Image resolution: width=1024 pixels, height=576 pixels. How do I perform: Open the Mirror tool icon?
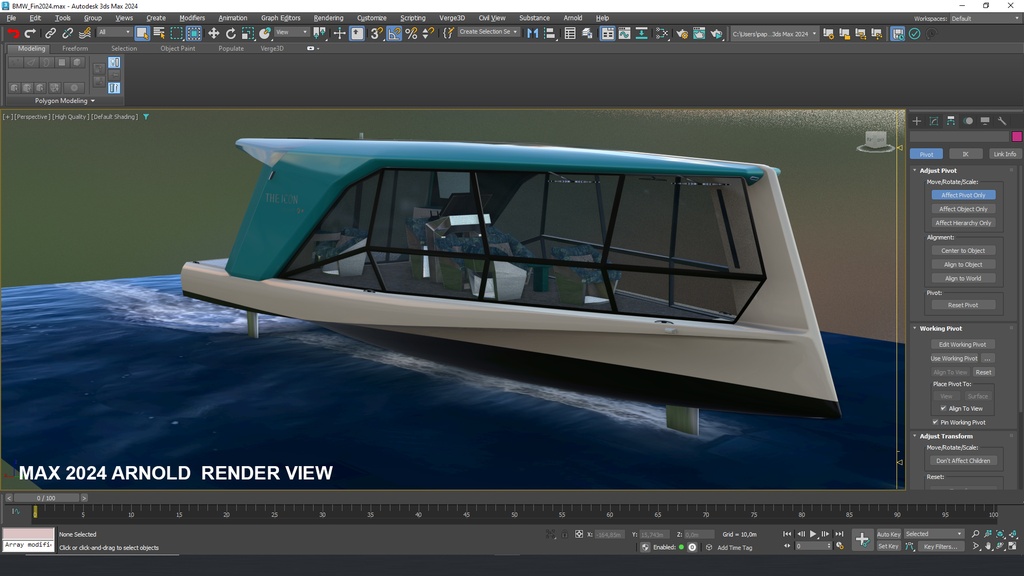531,33
